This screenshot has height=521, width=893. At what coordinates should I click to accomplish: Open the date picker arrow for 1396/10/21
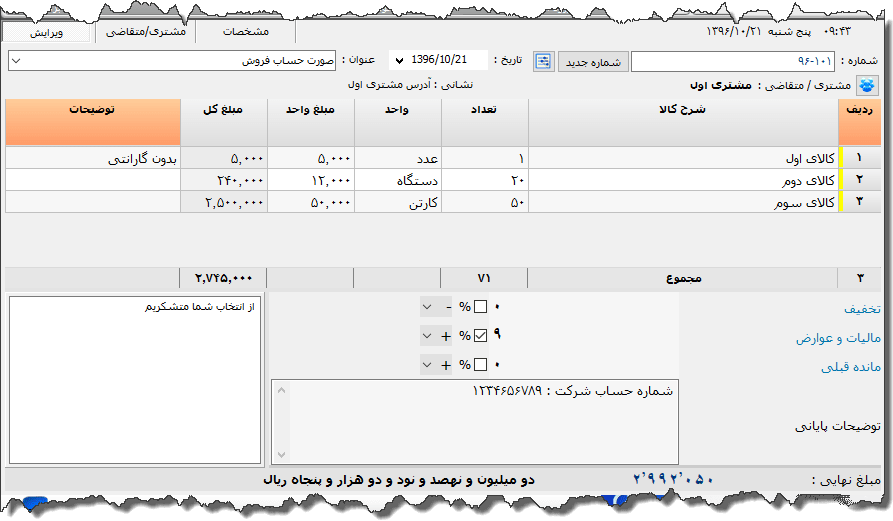(x=399, y=60)
